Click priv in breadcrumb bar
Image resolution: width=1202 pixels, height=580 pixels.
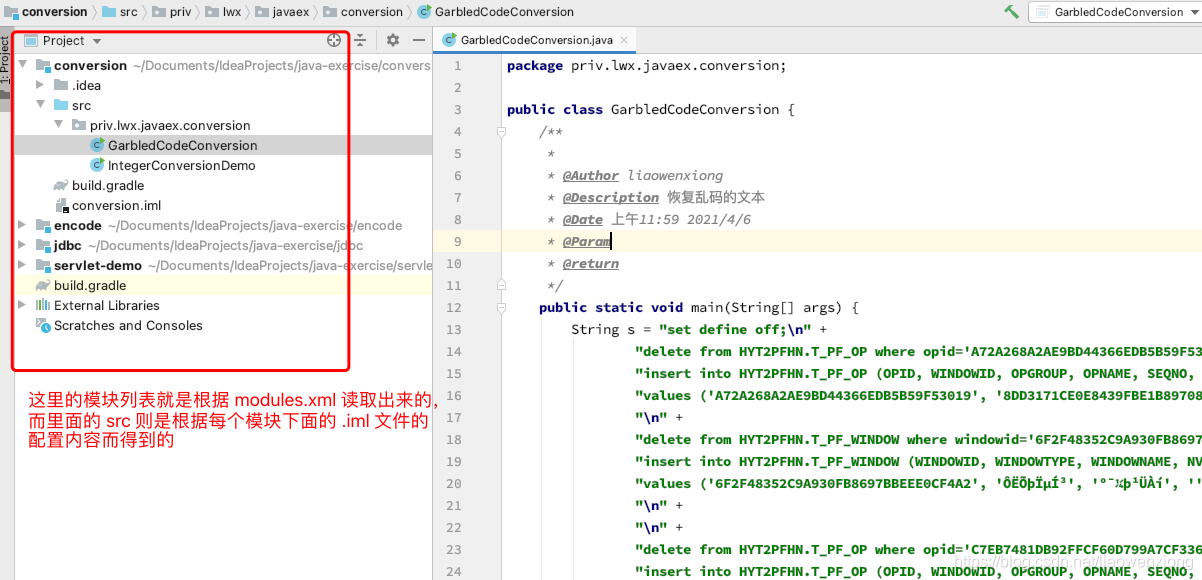point(180,12)
